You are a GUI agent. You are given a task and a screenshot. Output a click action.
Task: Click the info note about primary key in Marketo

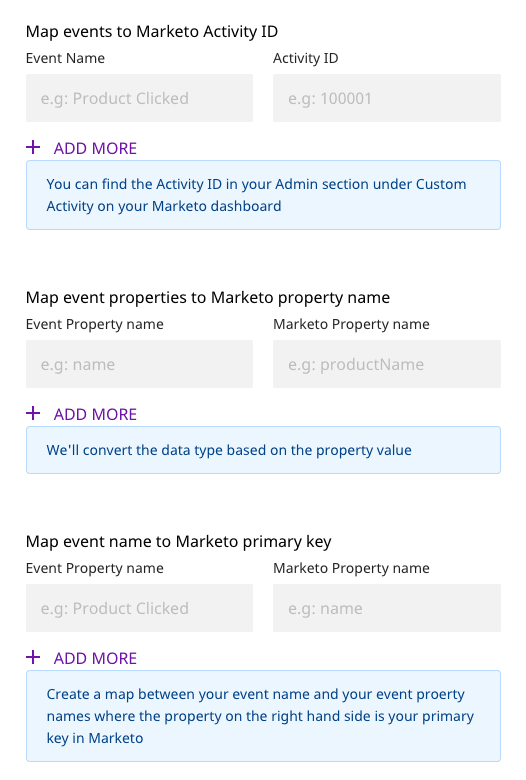tap(263, 716)
